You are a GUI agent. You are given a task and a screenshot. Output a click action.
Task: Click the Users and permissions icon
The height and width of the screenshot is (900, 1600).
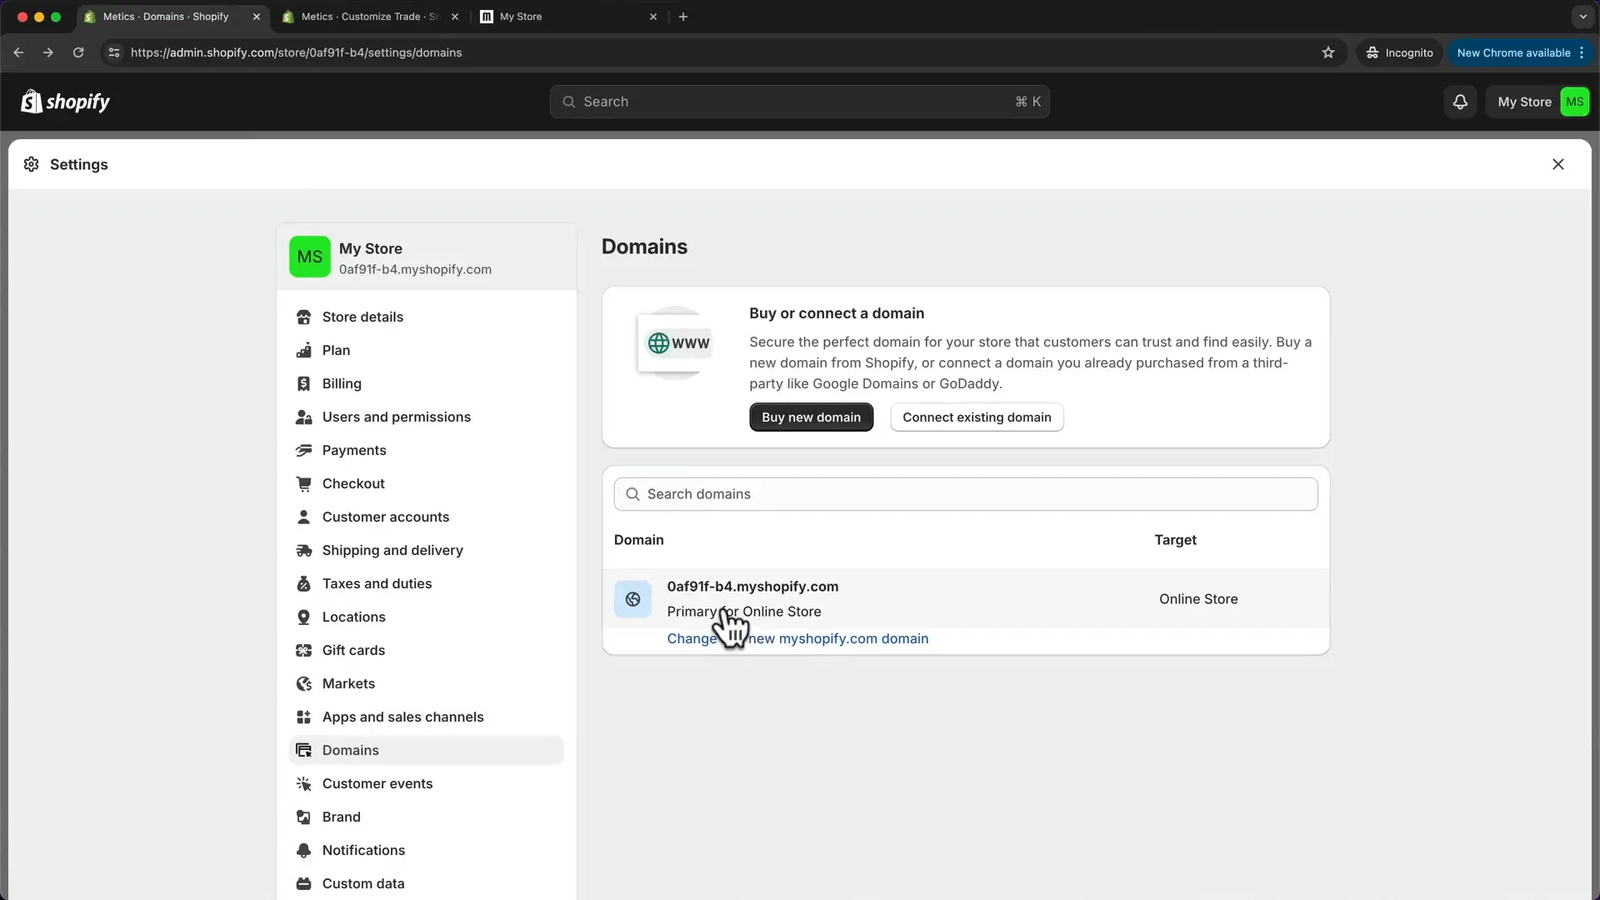(304, 417)
